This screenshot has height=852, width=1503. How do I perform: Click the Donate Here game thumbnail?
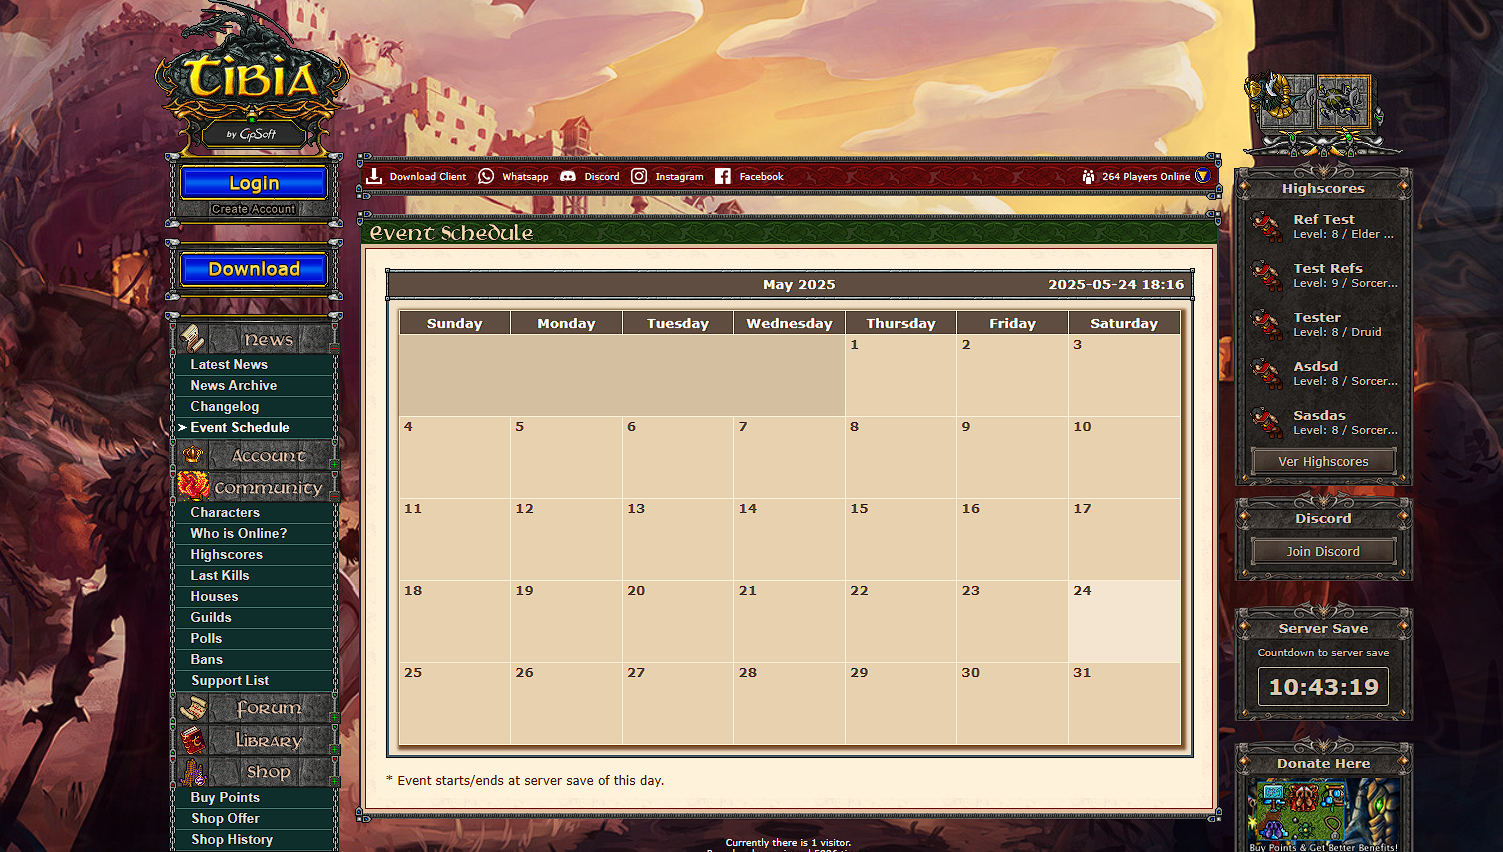point(1323,811)
